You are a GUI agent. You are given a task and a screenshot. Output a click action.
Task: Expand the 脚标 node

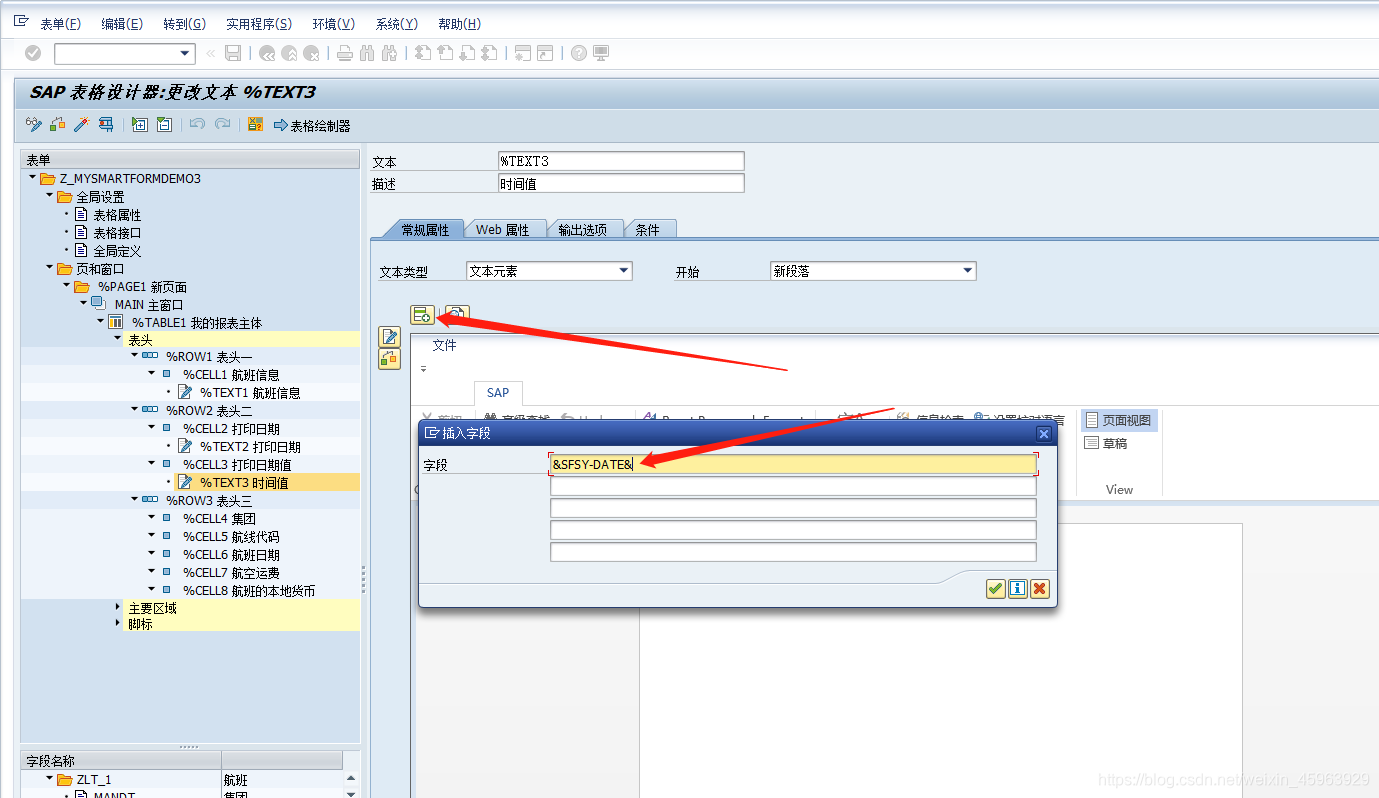tap(118, 624)
